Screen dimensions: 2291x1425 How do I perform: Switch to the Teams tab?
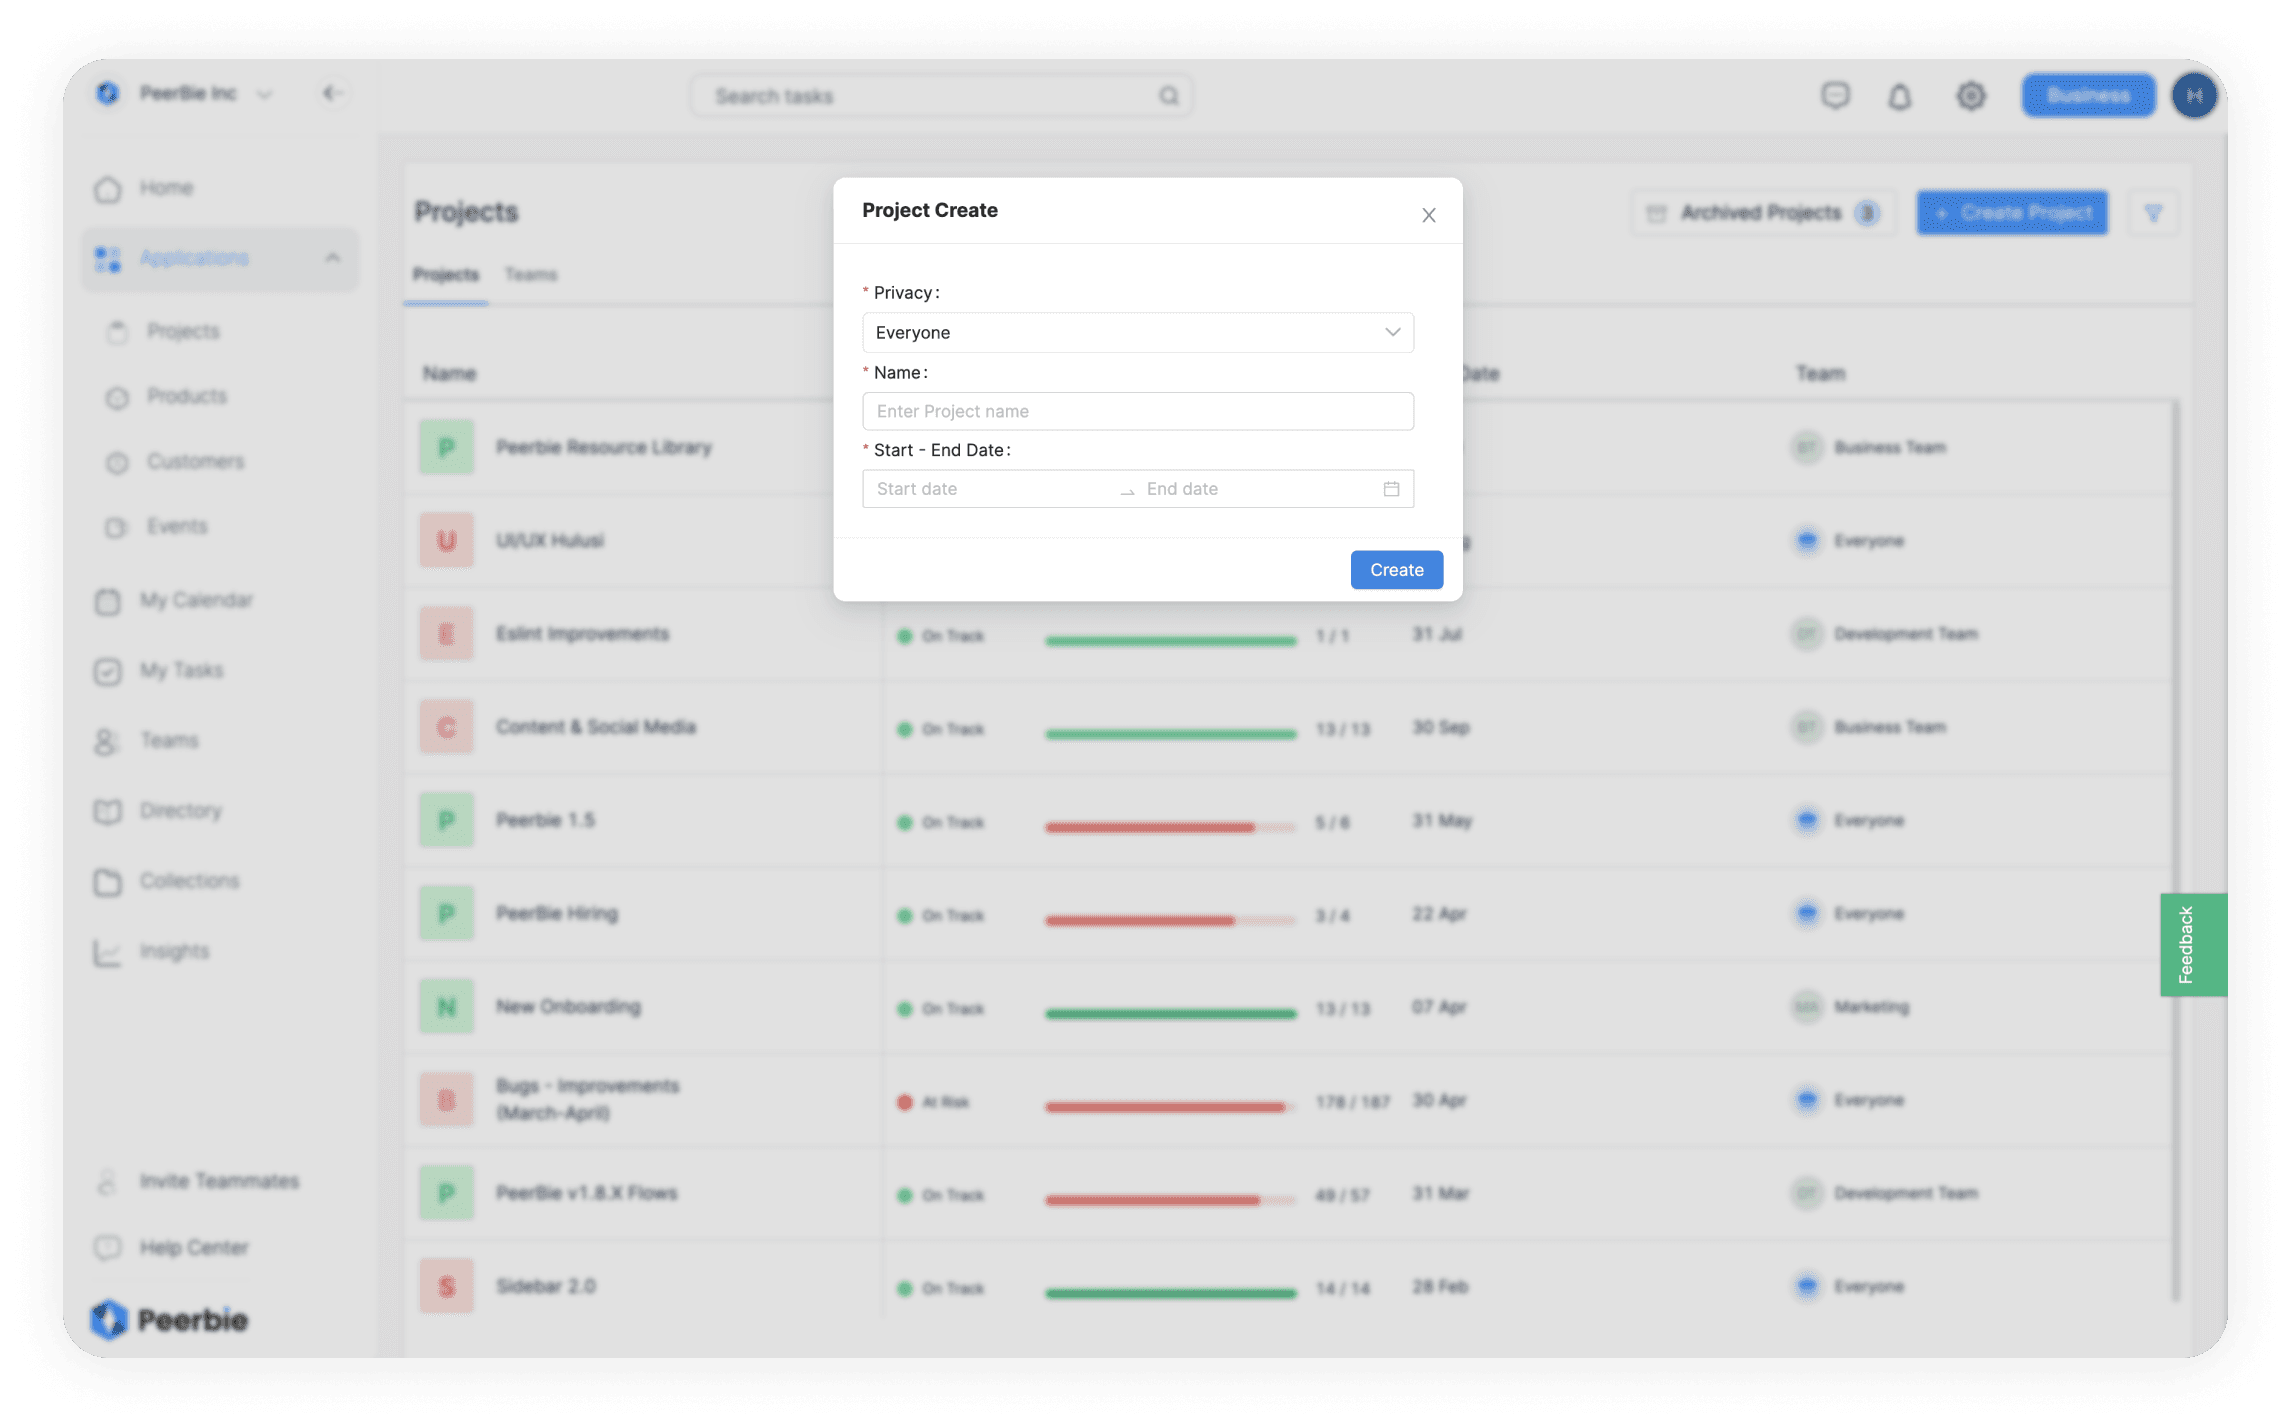coord(531,274)
